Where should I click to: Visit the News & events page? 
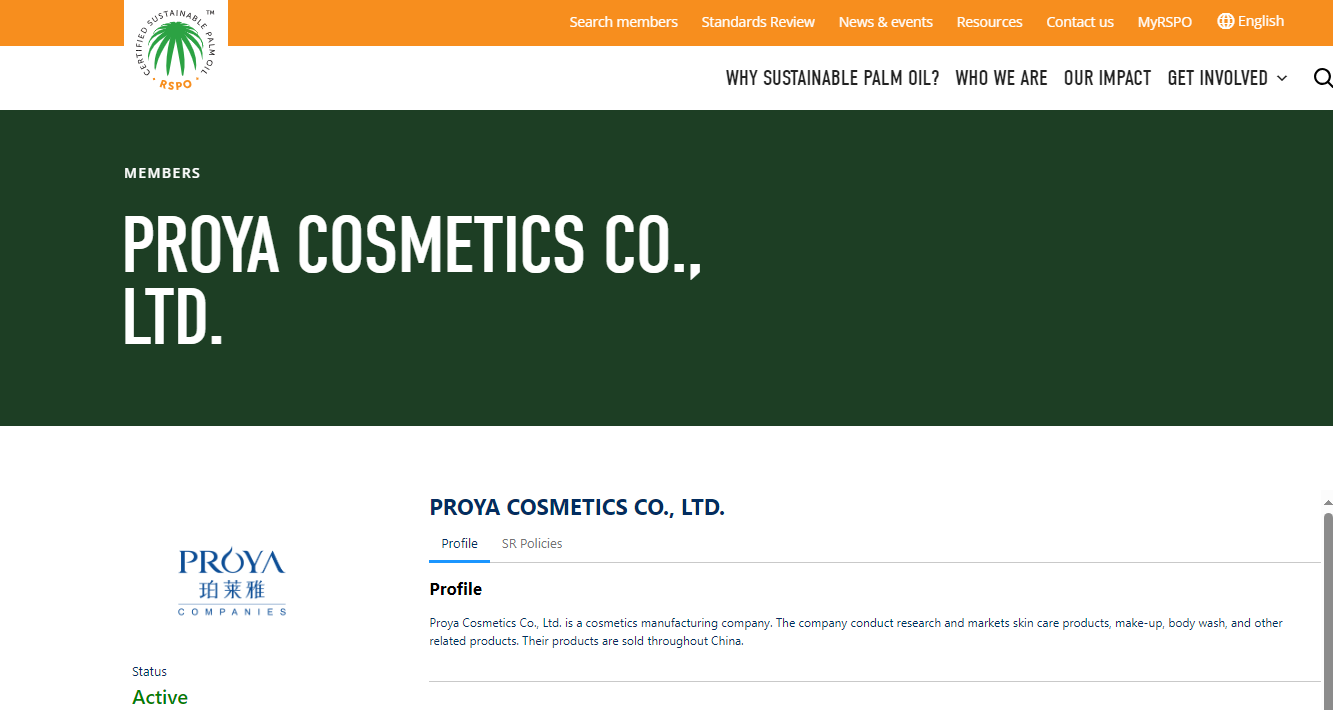click(x=885, y=22)
